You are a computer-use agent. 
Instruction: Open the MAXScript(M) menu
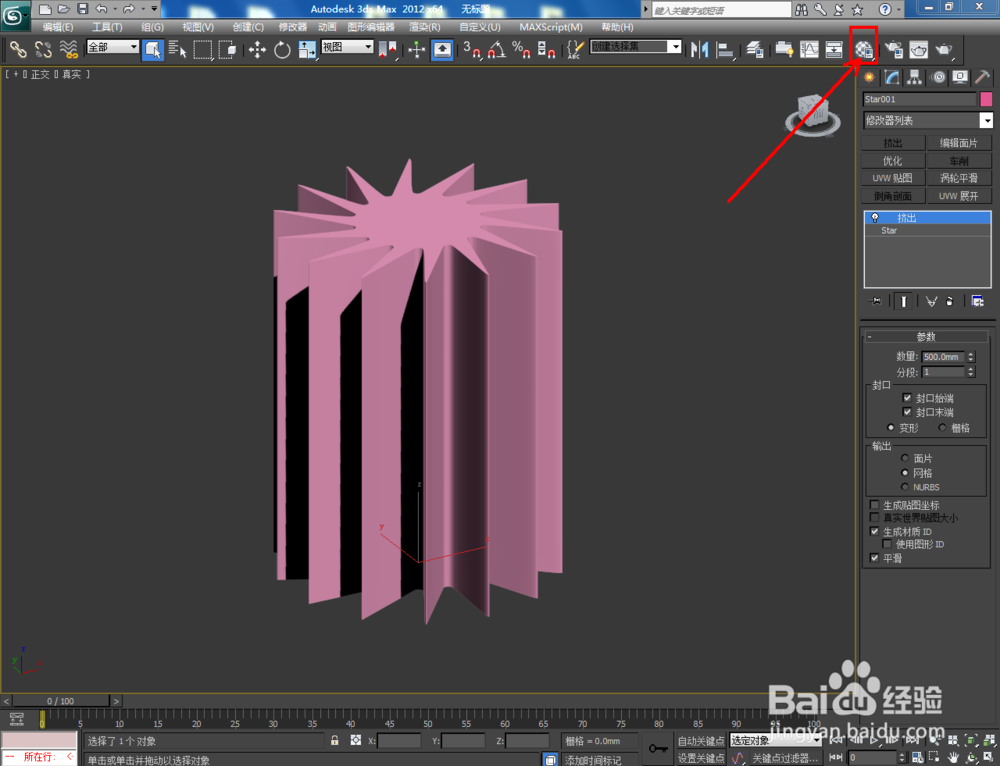(x=551, y=27)
